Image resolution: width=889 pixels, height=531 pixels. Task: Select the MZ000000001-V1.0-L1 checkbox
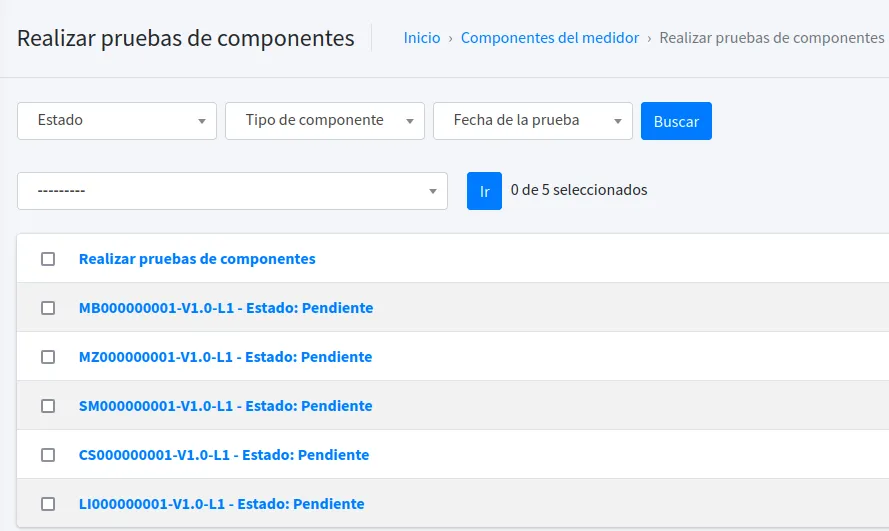click(48, 357)
